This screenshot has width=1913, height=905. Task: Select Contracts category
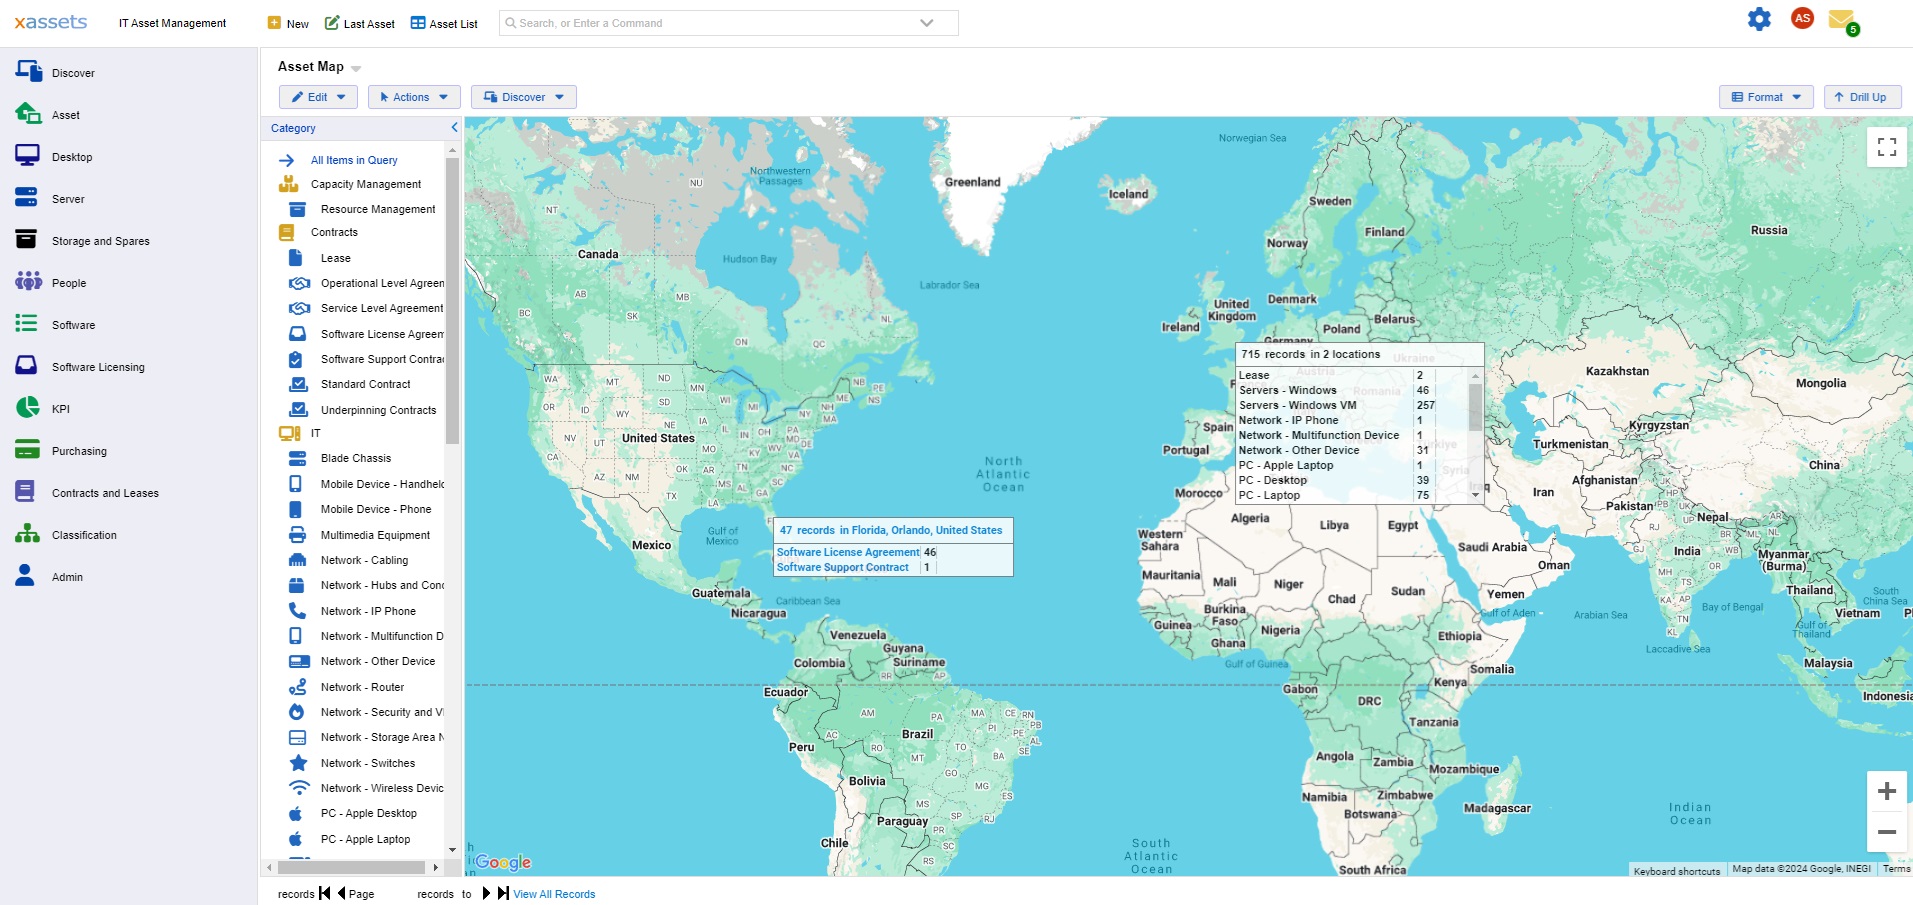click(334, 232)
